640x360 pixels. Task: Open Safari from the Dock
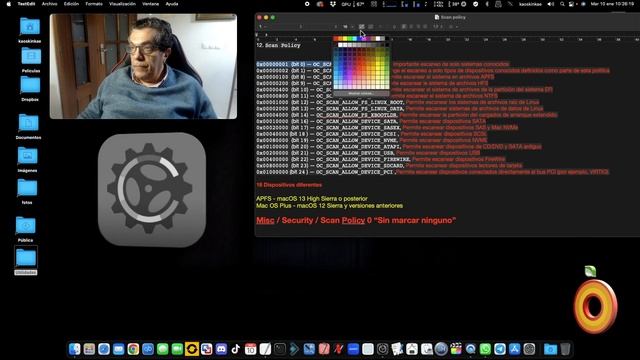click(x=104, y=349)
